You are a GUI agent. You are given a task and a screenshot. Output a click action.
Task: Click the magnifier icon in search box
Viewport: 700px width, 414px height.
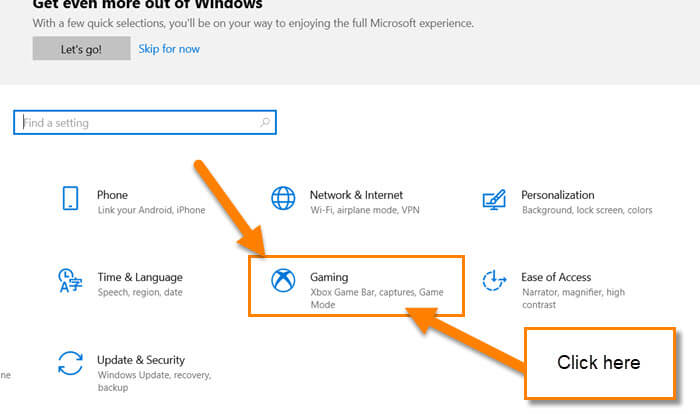click(265, 122)
